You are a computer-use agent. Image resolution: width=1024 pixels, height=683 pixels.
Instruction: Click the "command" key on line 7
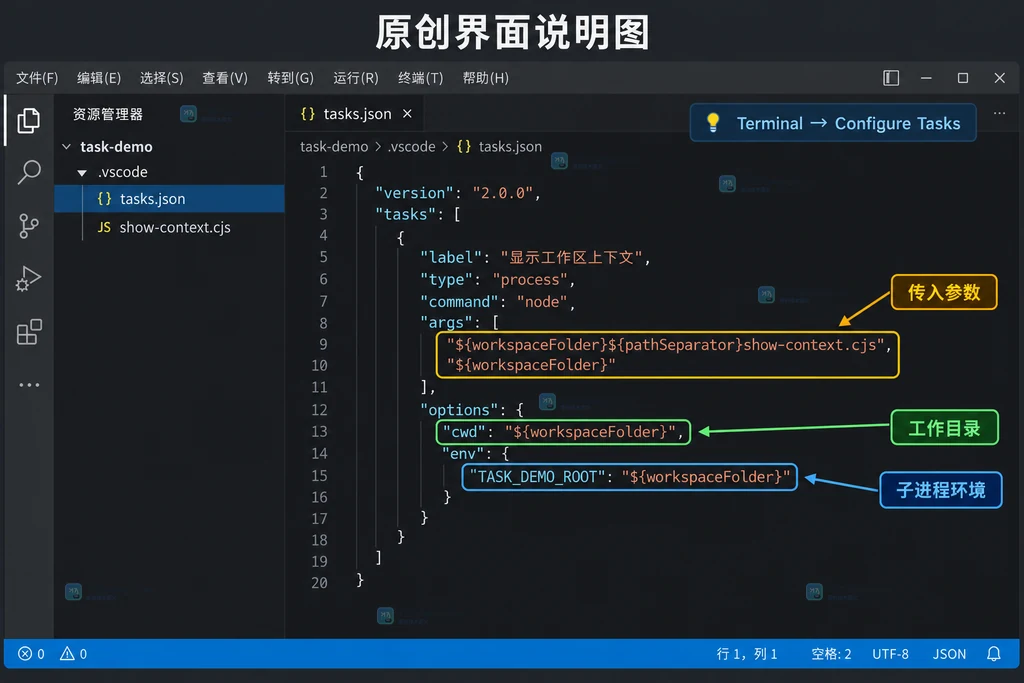coord(459,302)
